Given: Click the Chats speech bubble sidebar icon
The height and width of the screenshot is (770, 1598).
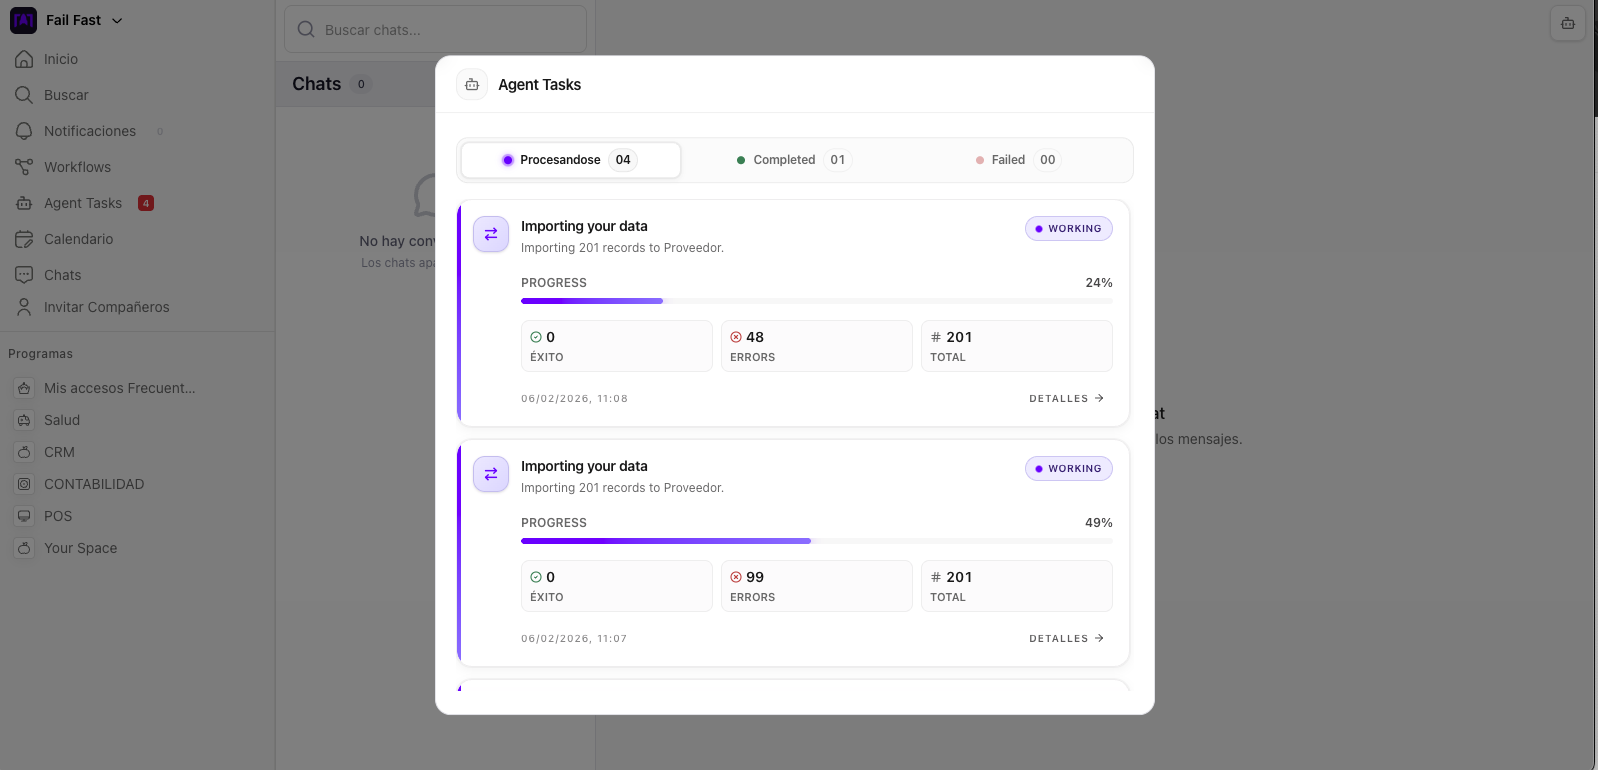Looking at the screenshot, I should 24,275.
